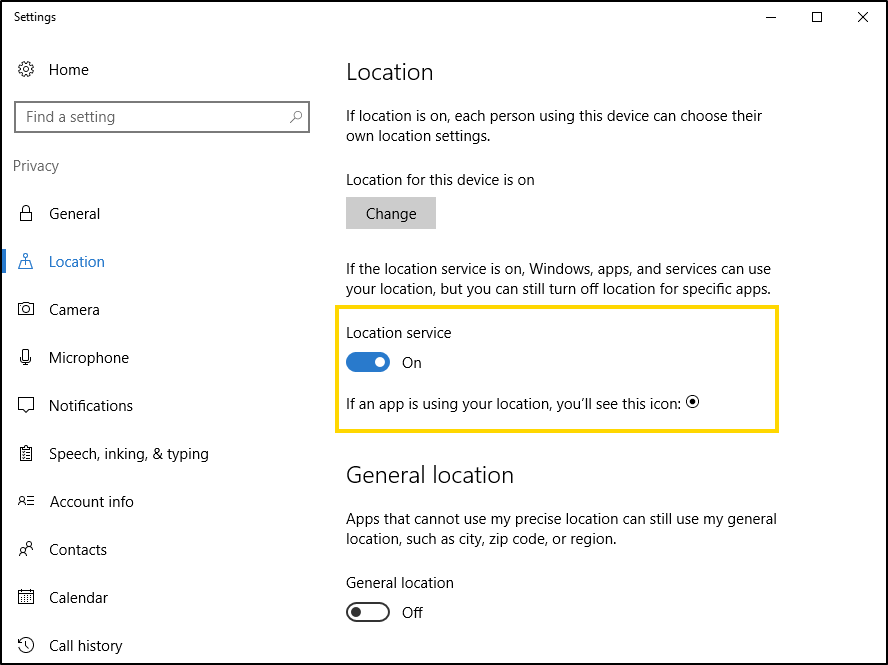Click the Change button
888x665 pixels.
391,213
